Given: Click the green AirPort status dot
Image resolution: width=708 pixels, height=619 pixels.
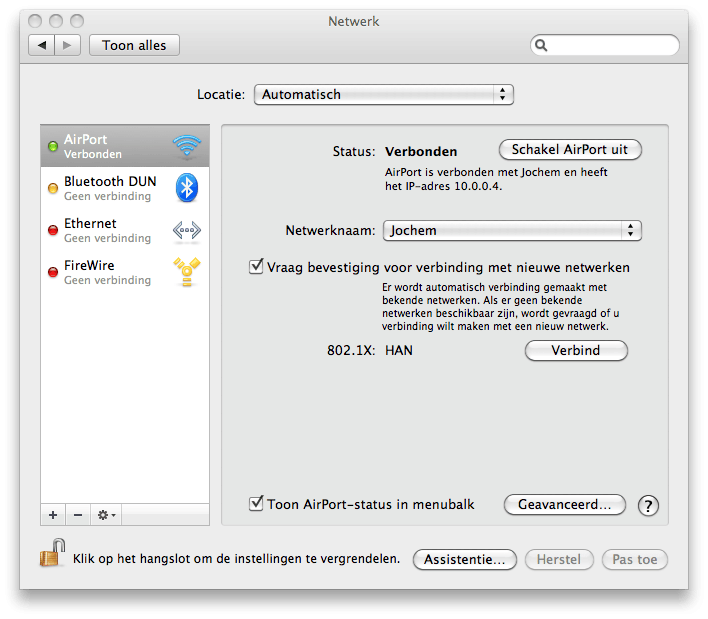Looking at the screenshot, I should (53, 146).
